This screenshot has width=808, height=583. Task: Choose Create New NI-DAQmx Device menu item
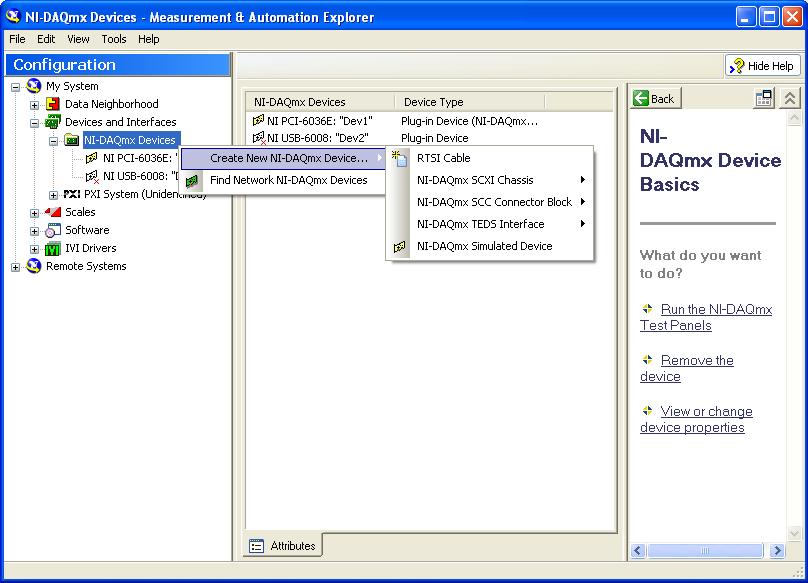tap(283, 158)
